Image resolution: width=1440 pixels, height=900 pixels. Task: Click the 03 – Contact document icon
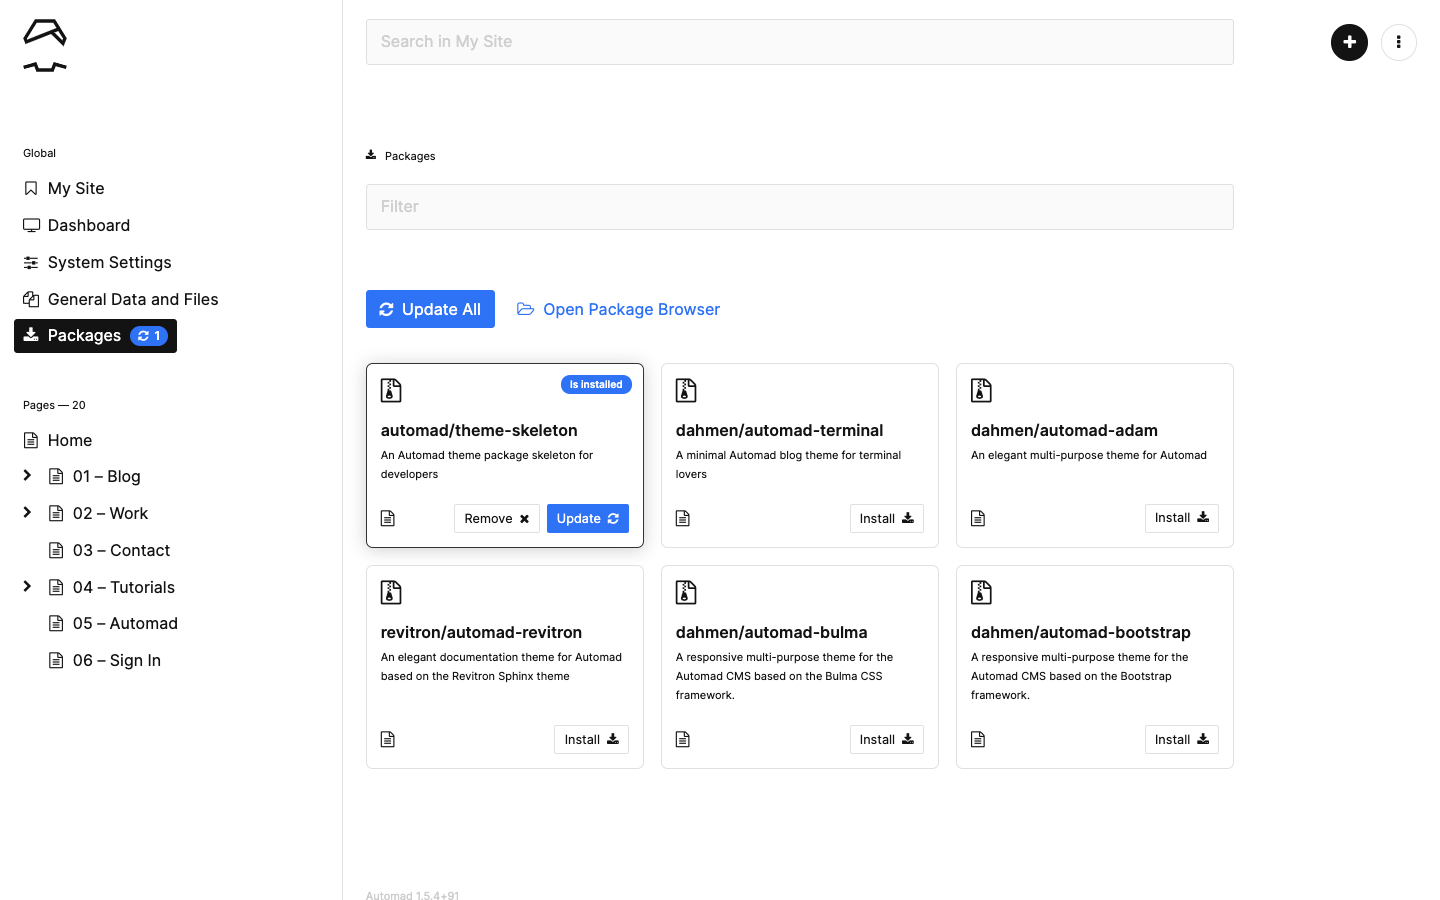(x=56, y=550)
